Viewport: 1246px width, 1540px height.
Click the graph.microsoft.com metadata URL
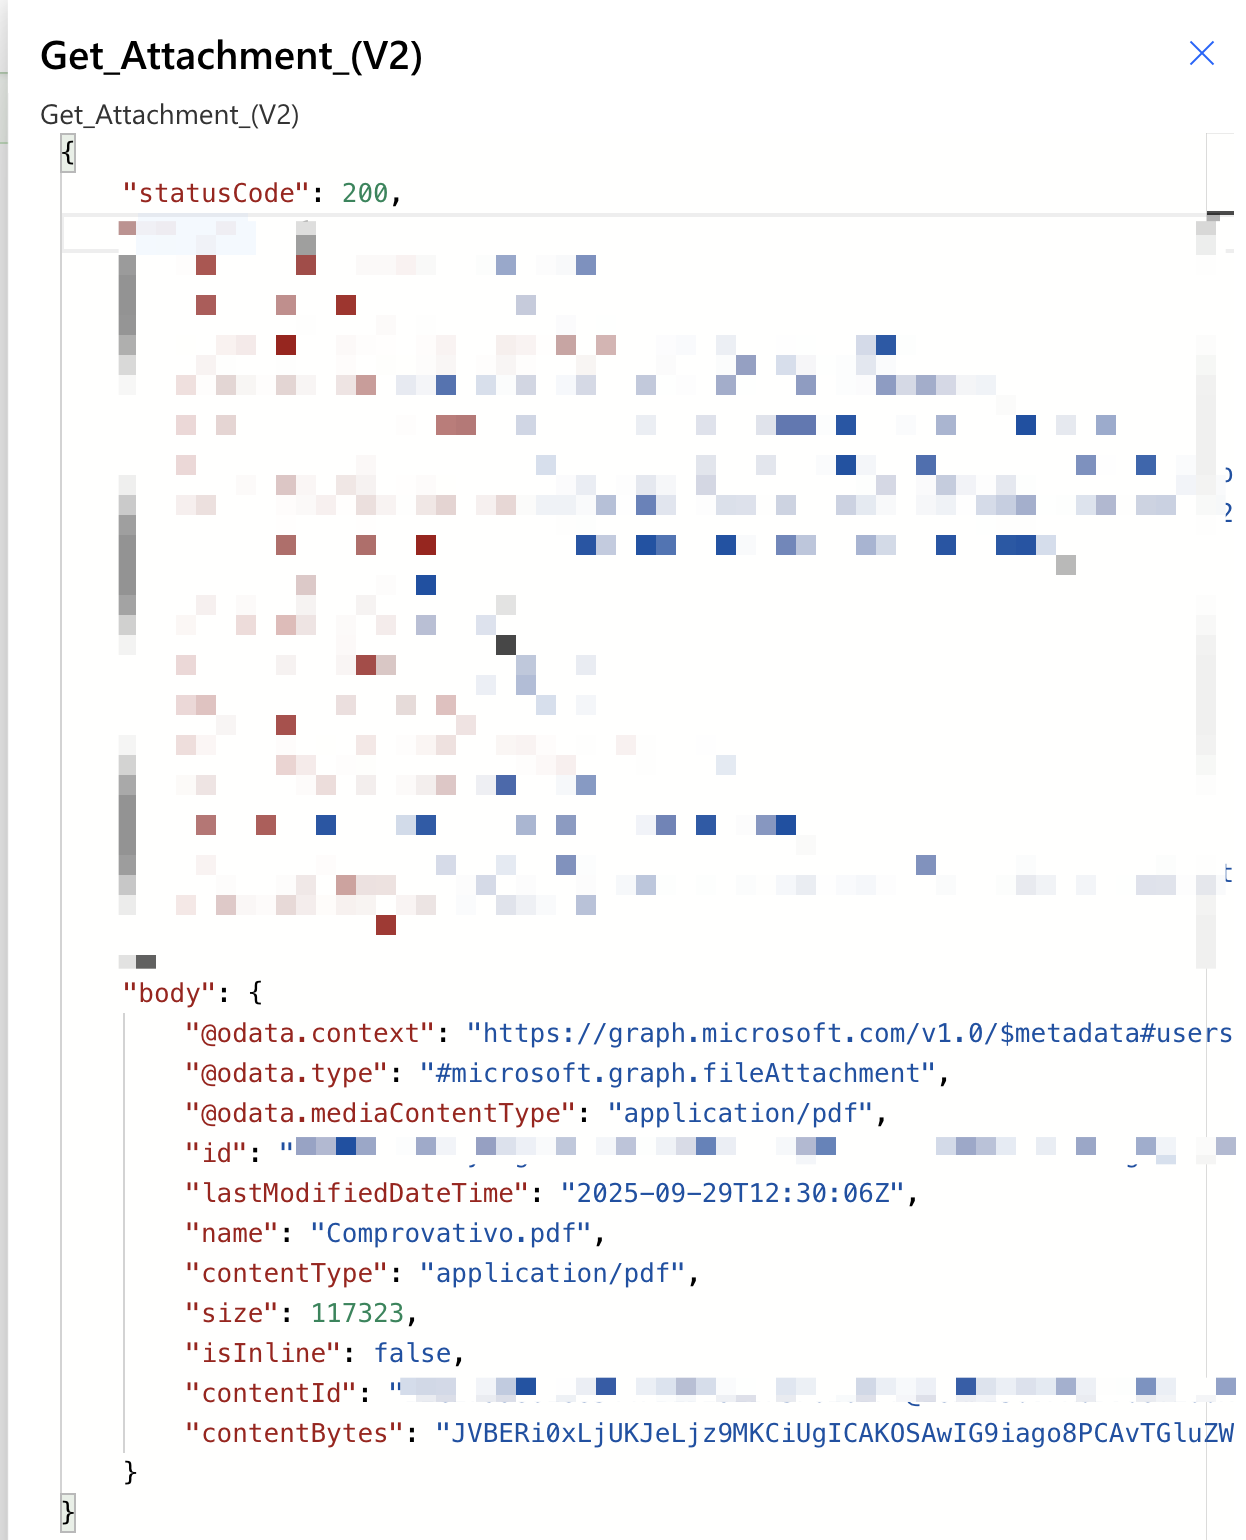pos(850,1033)
